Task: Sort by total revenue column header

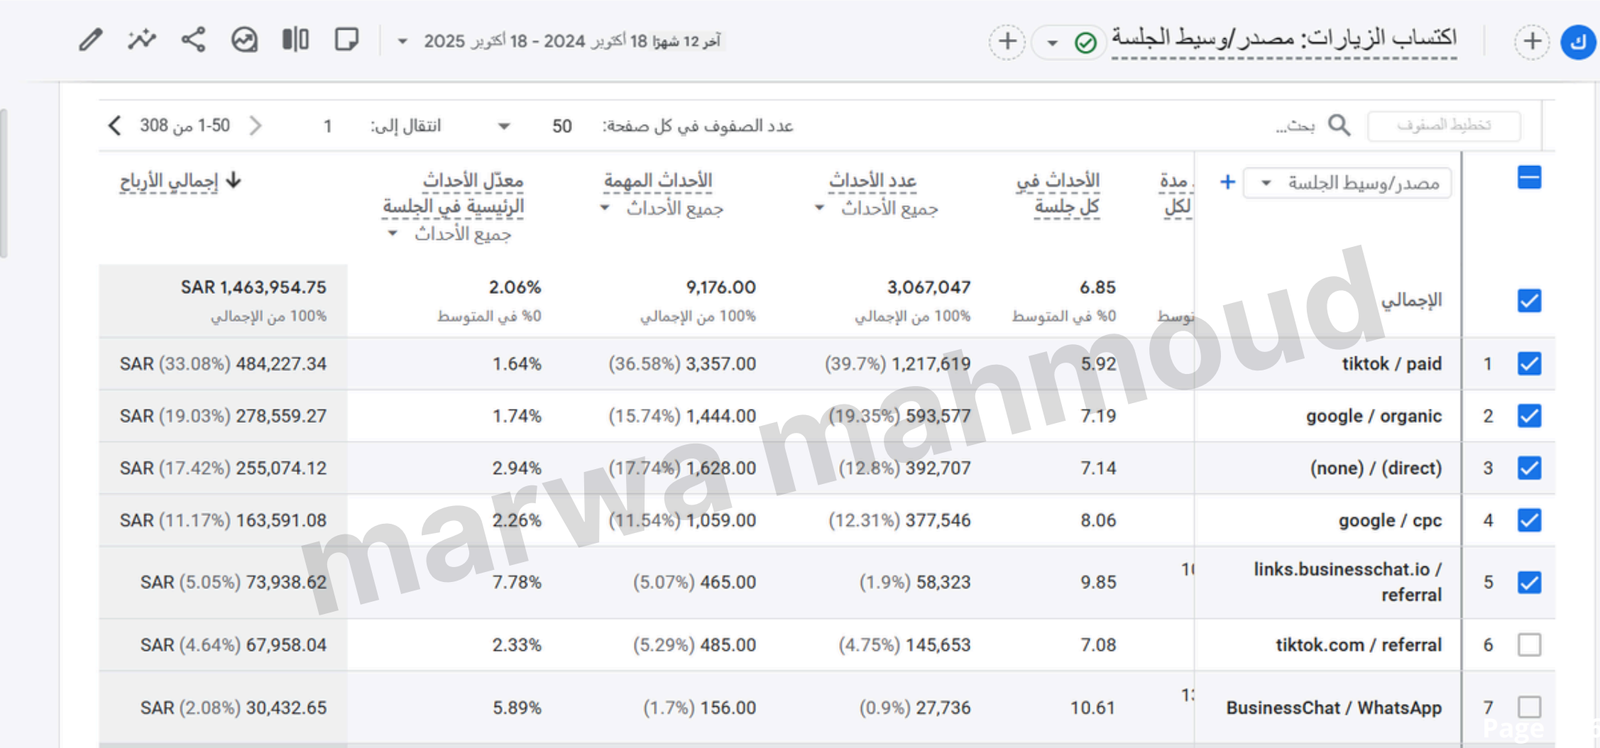Action: click(x=169, y=181)
